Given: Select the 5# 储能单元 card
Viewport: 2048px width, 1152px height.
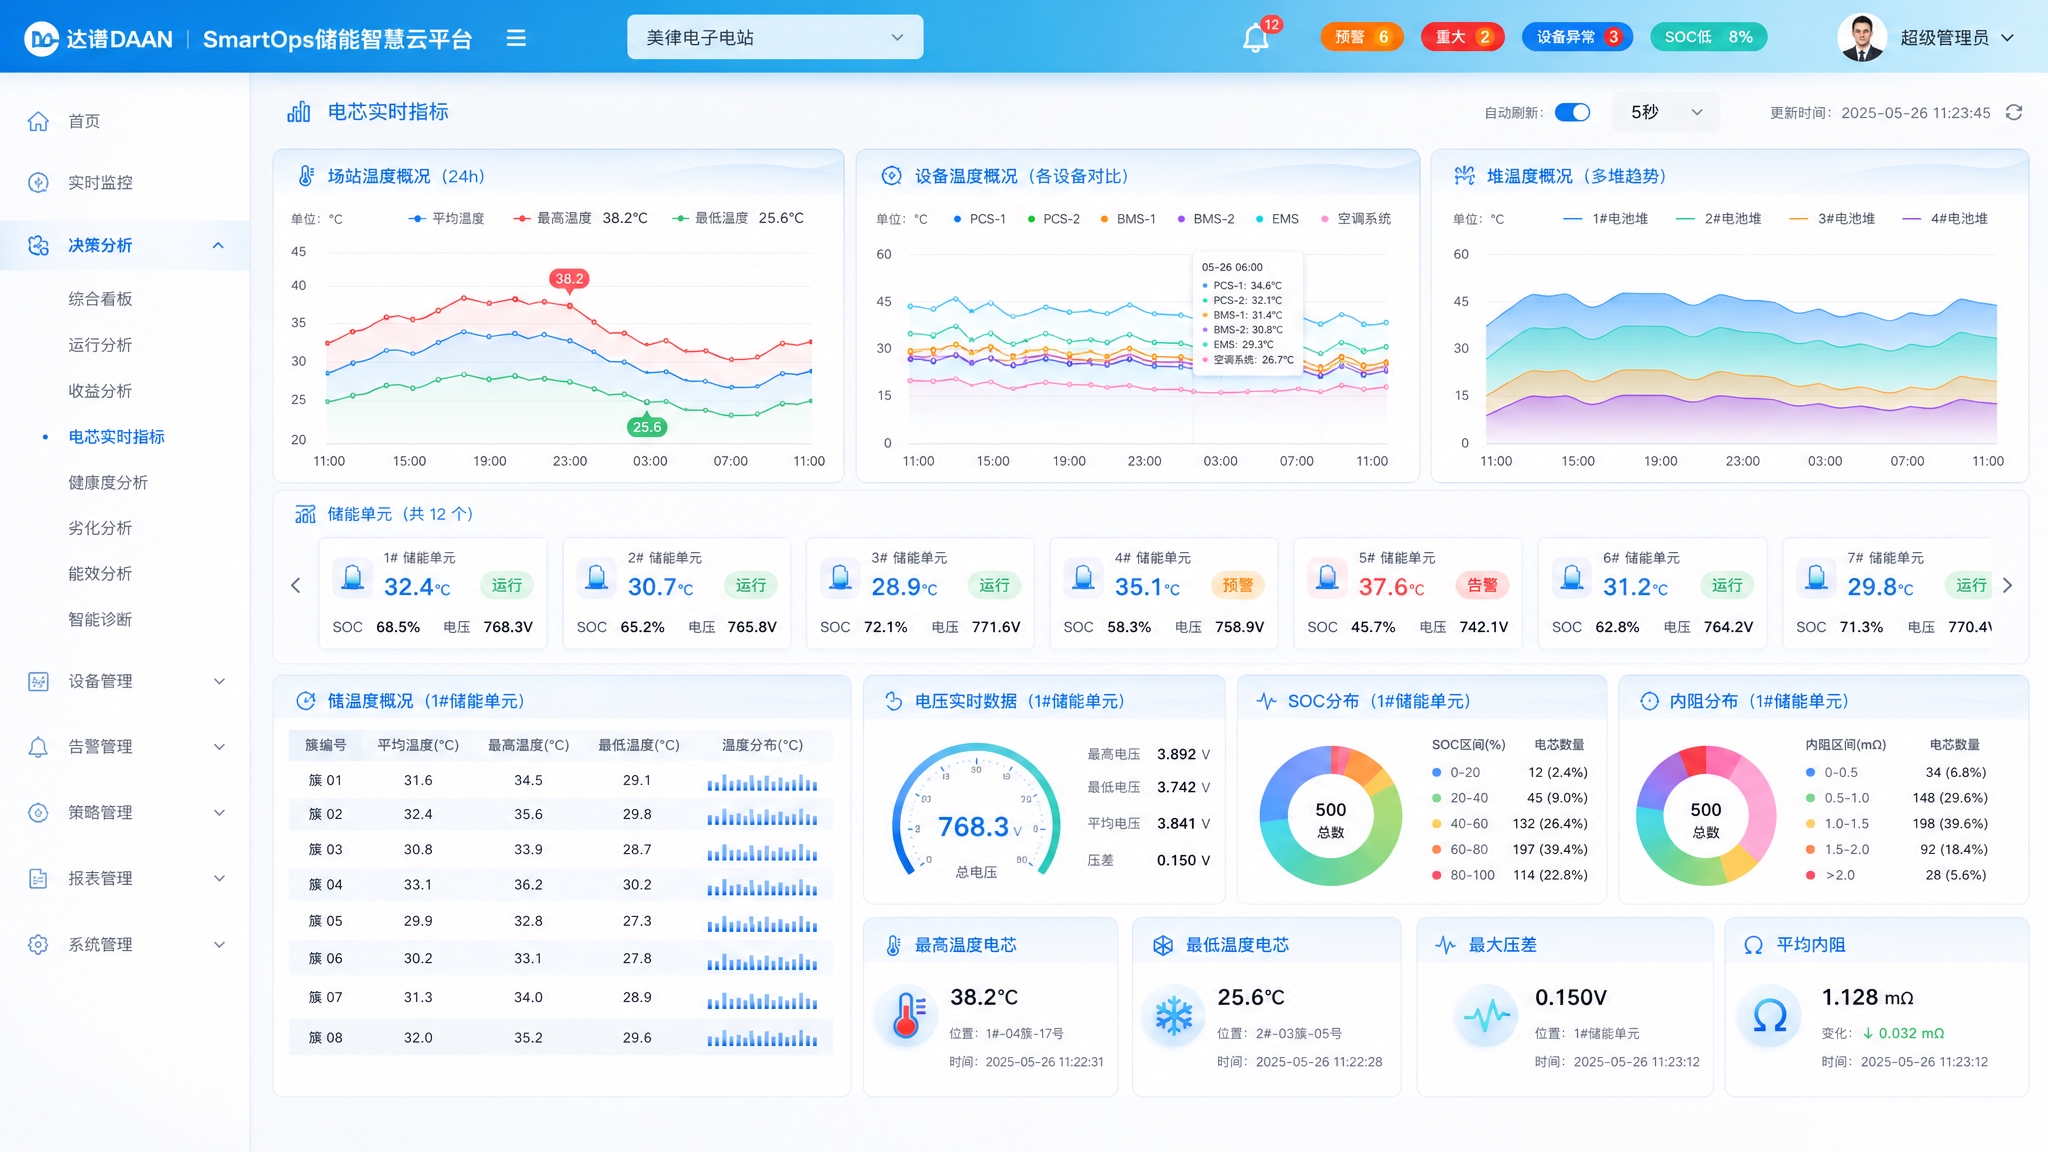Looking at the screenshot, I should click(1408, 594).
